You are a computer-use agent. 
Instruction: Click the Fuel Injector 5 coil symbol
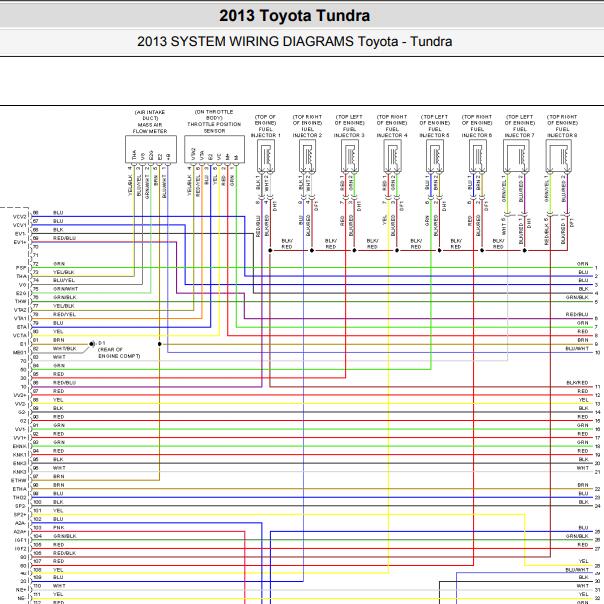(435, 156)
